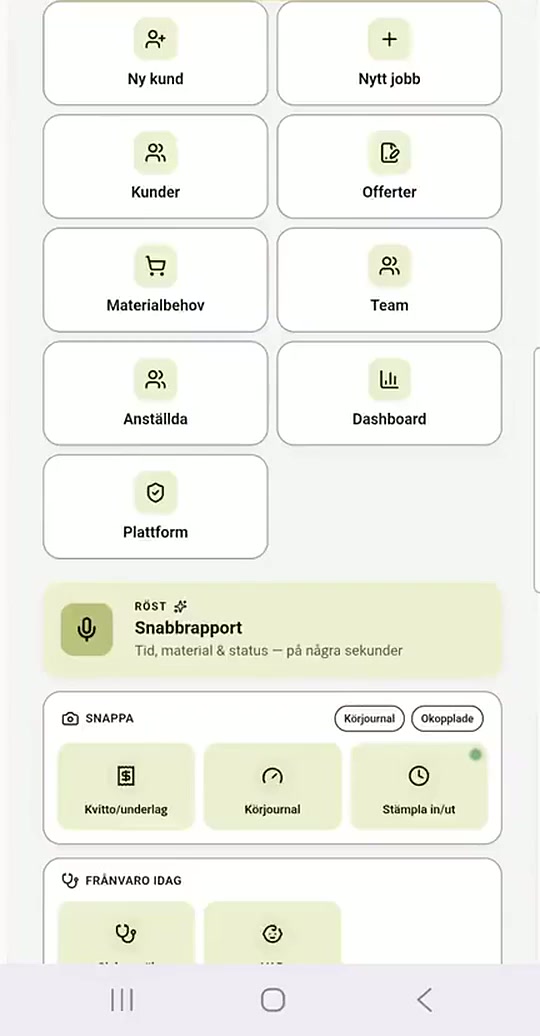Tap the Android back navigation arrow
The image size is (540, 1036).
point(424,1000)
